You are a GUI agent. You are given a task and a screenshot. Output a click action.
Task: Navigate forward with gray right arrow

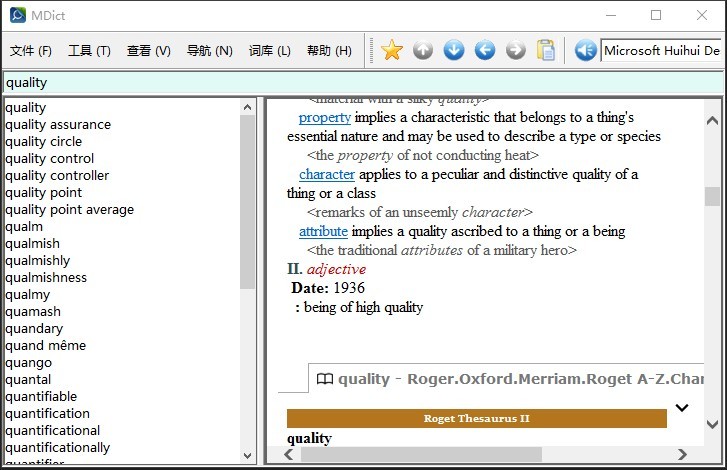pyautogui.click(x=515, y=50)
